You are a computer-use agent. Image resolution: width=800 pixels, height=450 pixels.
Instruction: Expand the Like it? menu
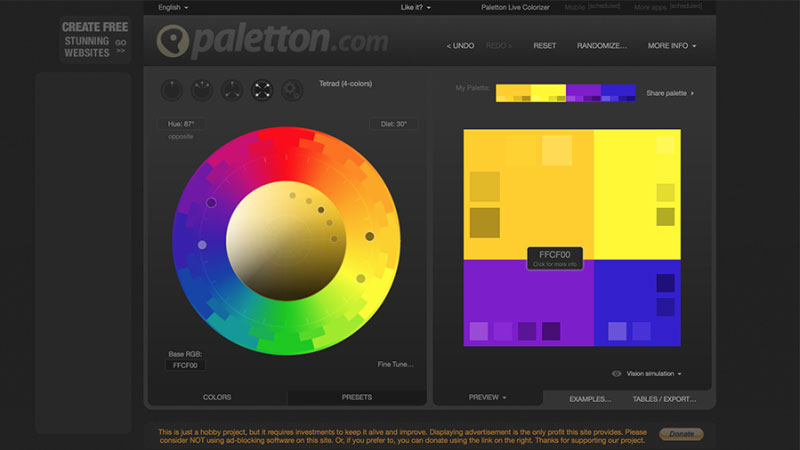[415, 7]
